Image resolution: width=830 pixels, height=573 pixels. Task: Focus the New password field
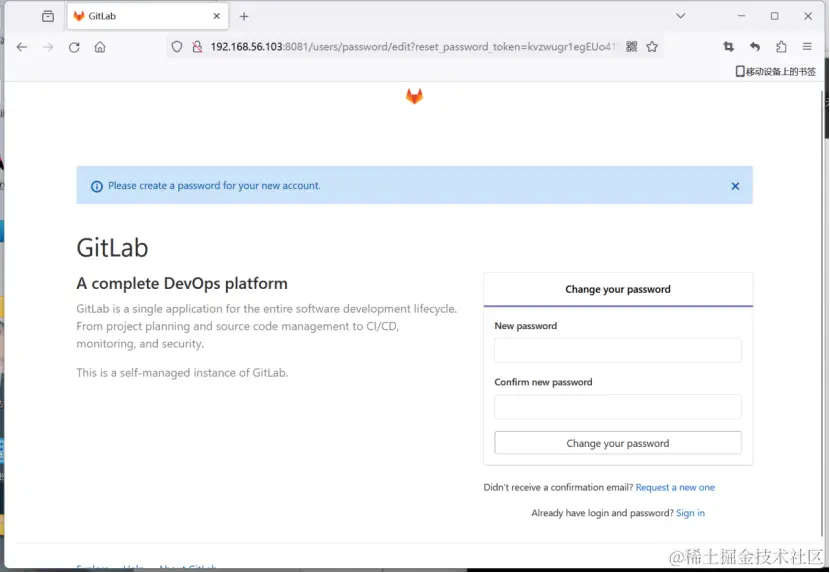618,350
